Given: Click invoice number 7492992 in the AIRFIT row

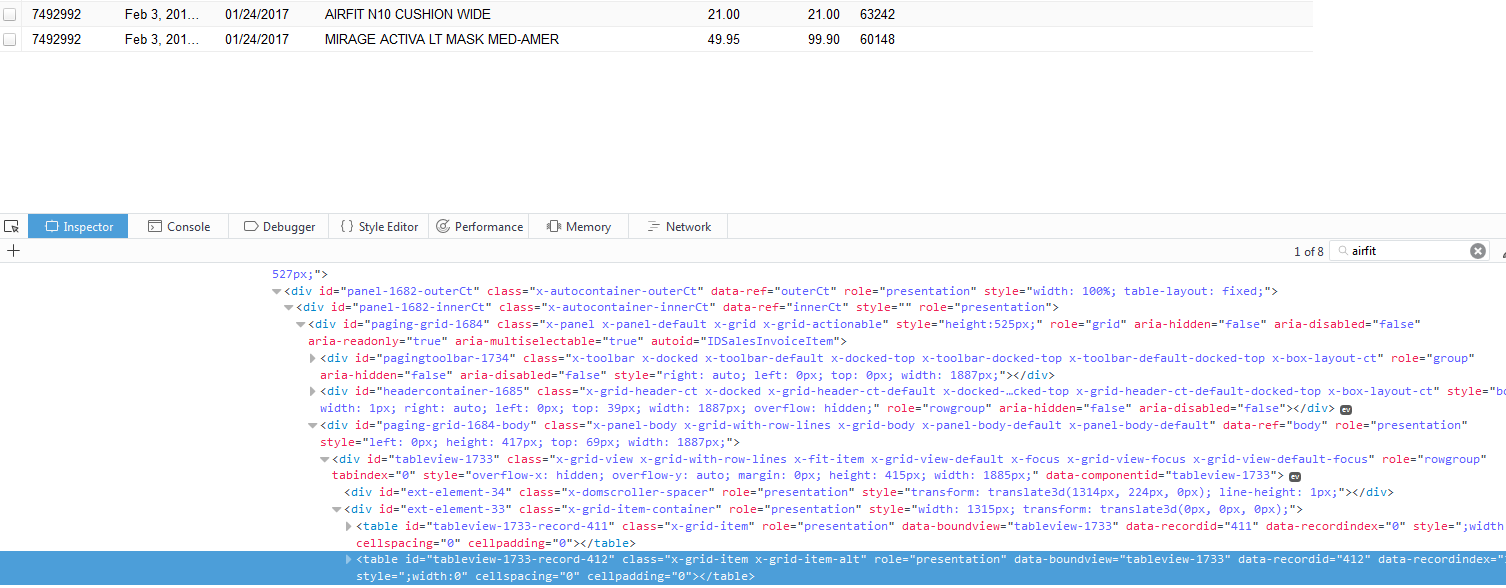Looking at the screenshot, I should click(57, 15).
